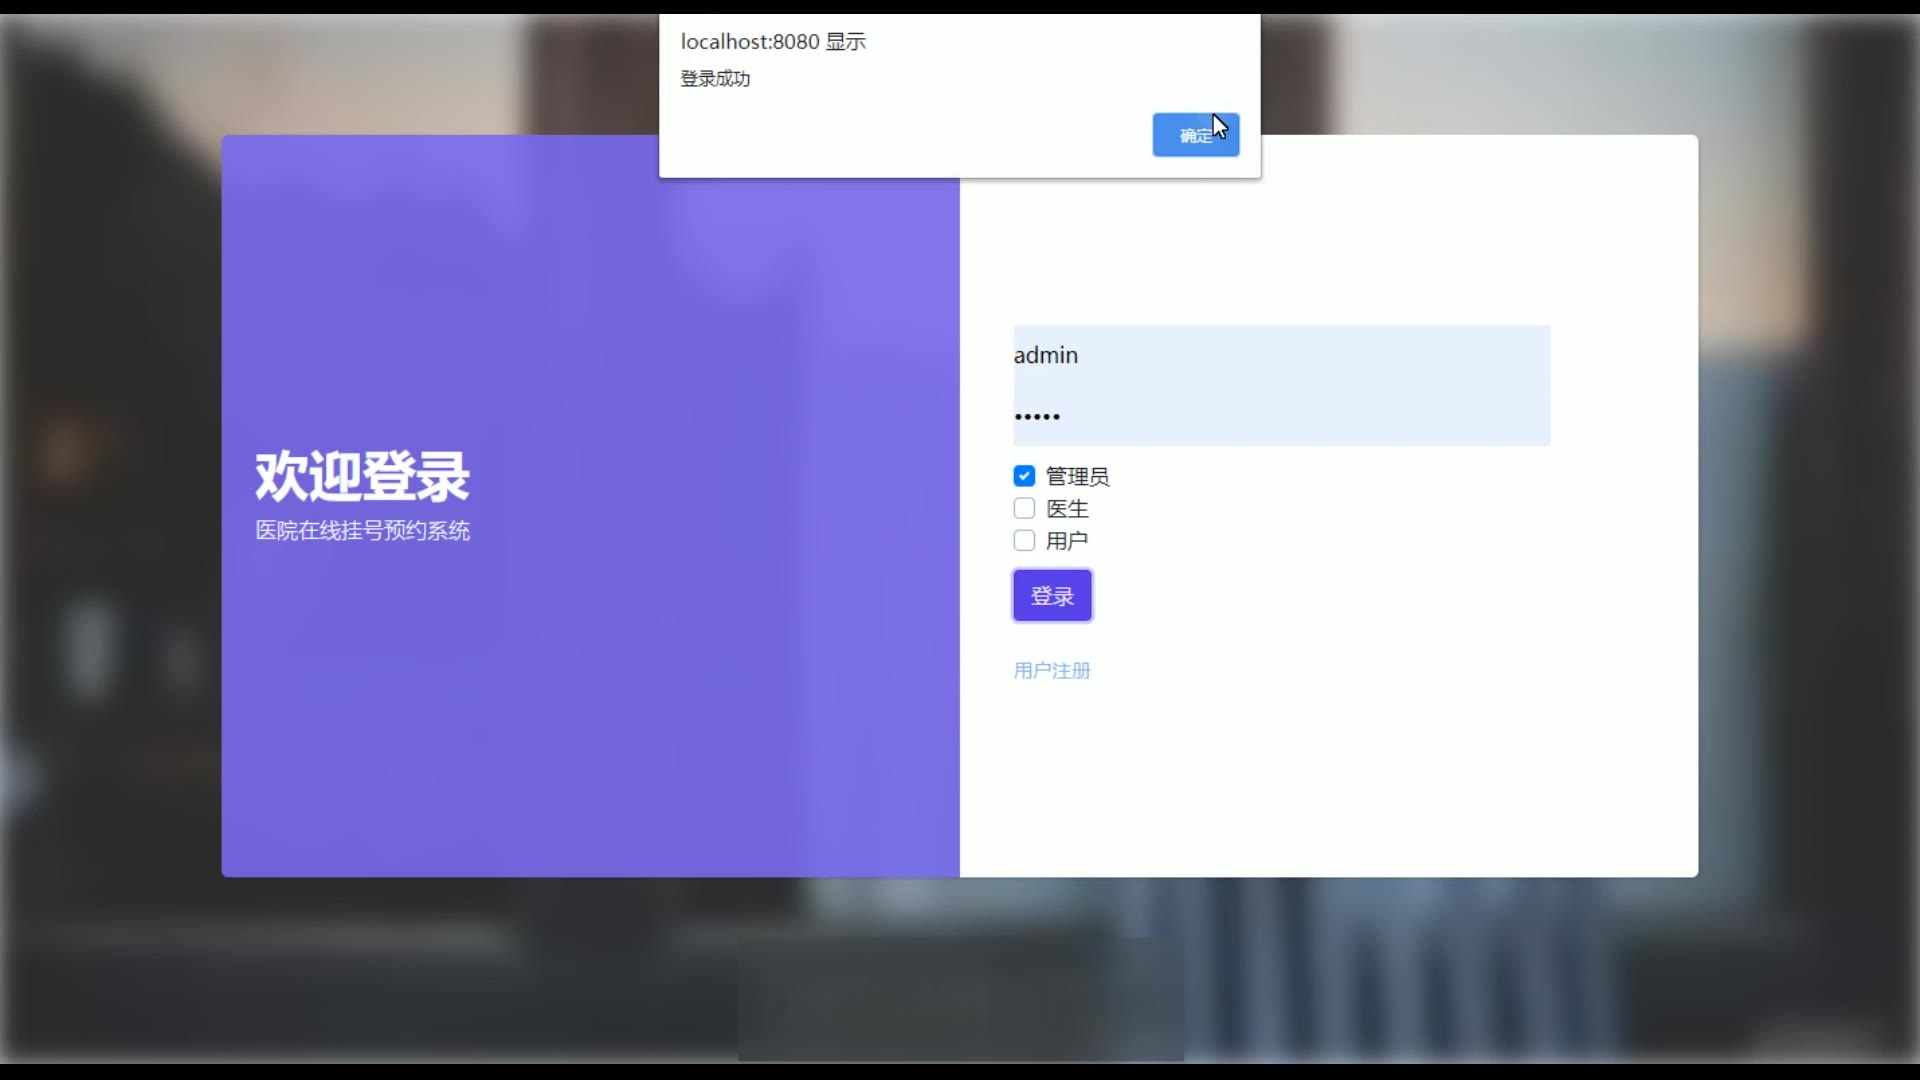Viewport: 1920px width, 1080px height.
Task: Click the 管理员 label text
Action: [x=1077, y=476]
